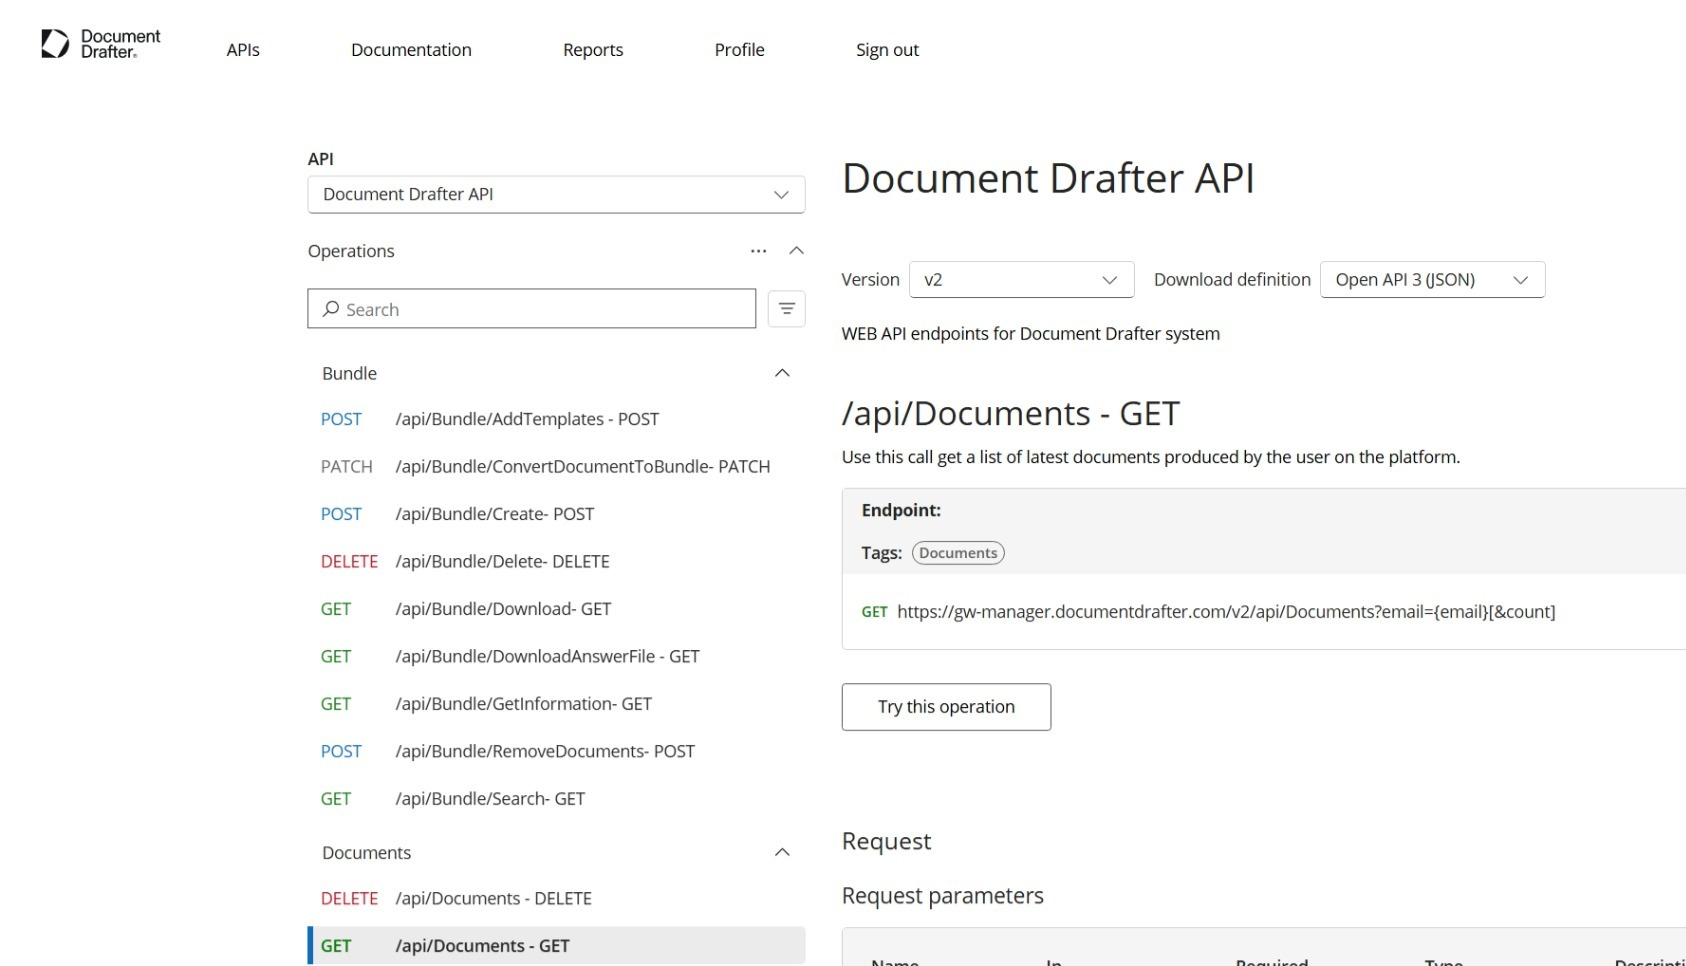Collapse the Documents operations group
This screenshot has height=966, width=1686.
(x=782, y=852)
